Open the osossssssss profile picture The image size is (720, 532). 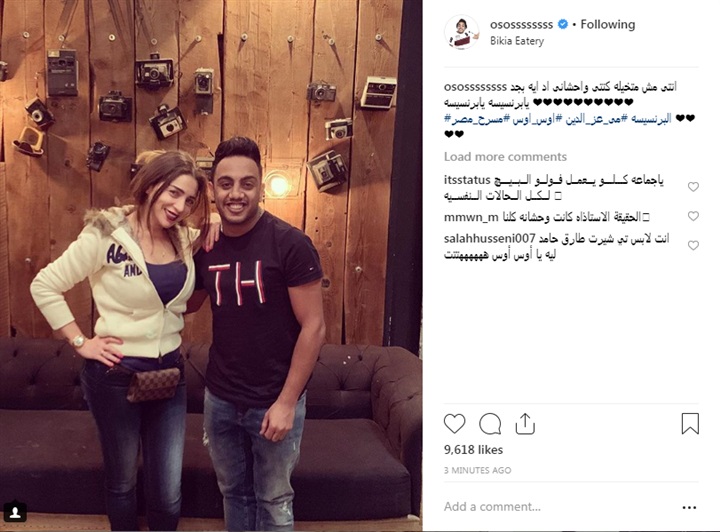click(x=461, y=32)
